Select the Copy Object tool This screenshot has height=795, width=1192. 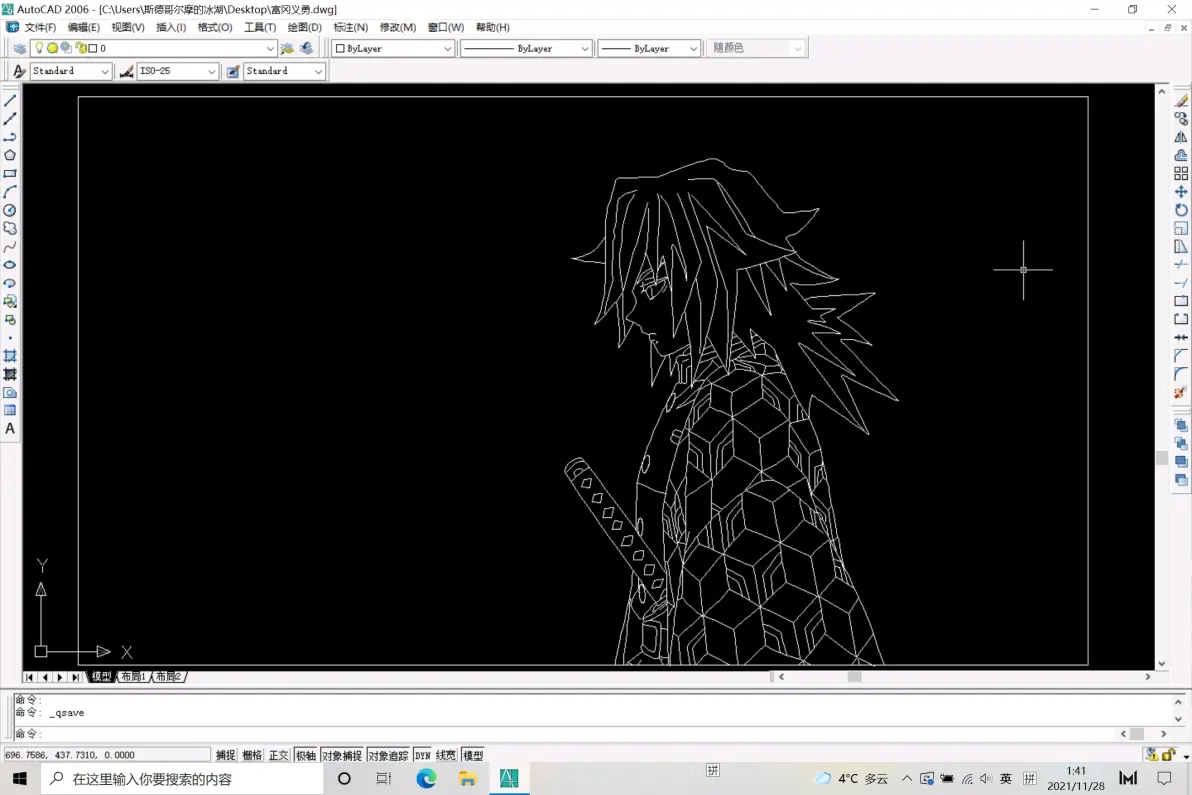tap(1181, 119)
